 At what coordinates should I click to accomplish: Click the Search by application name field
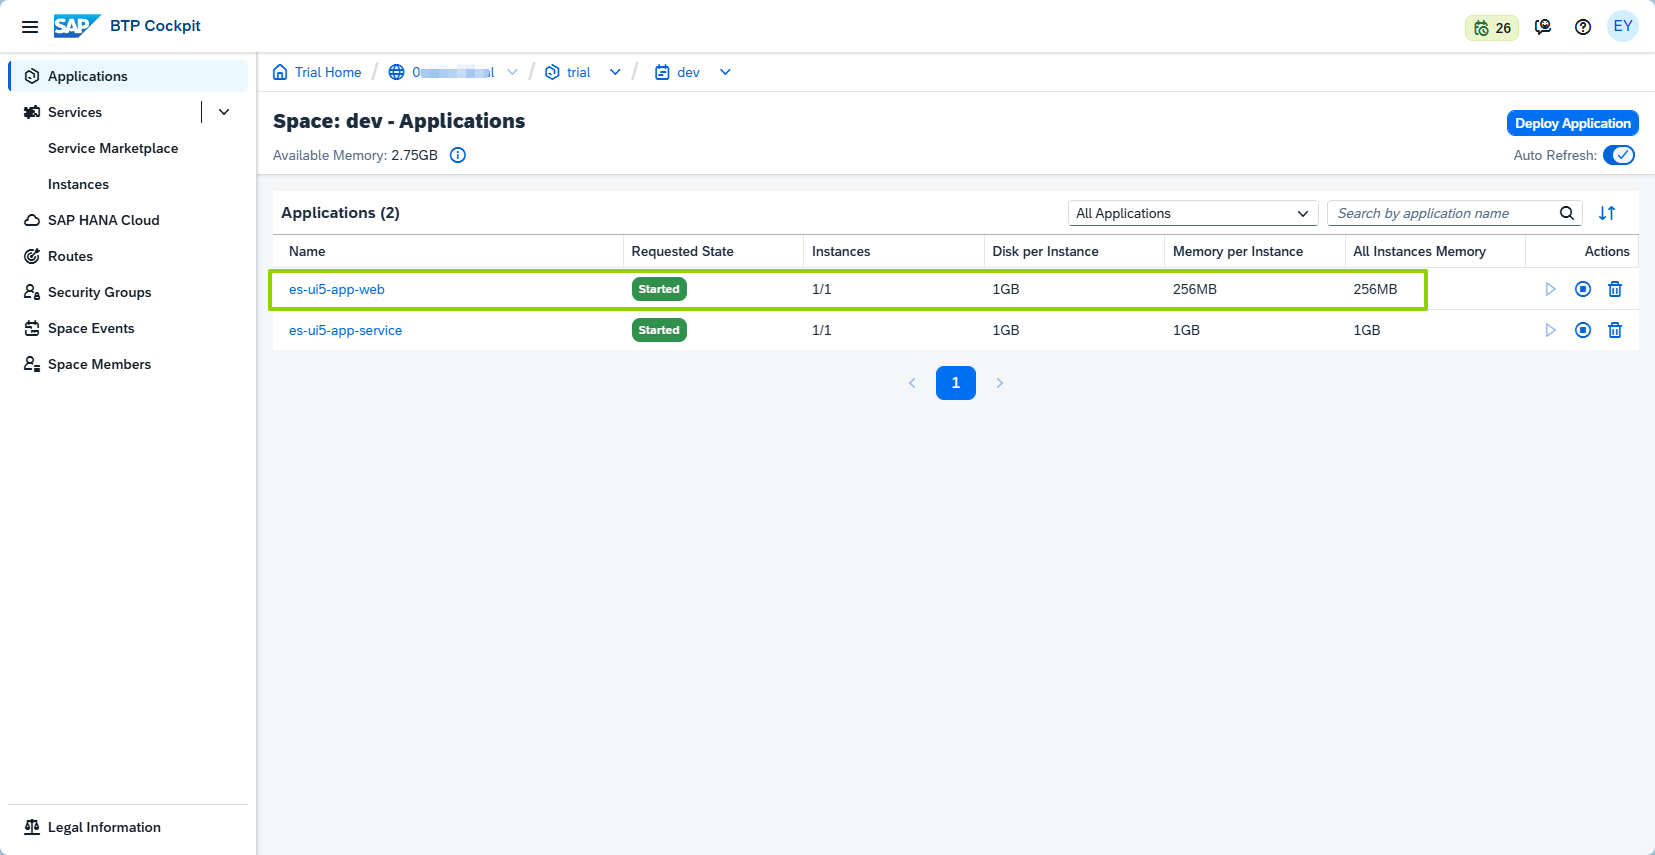click(x=1445, y=213)
